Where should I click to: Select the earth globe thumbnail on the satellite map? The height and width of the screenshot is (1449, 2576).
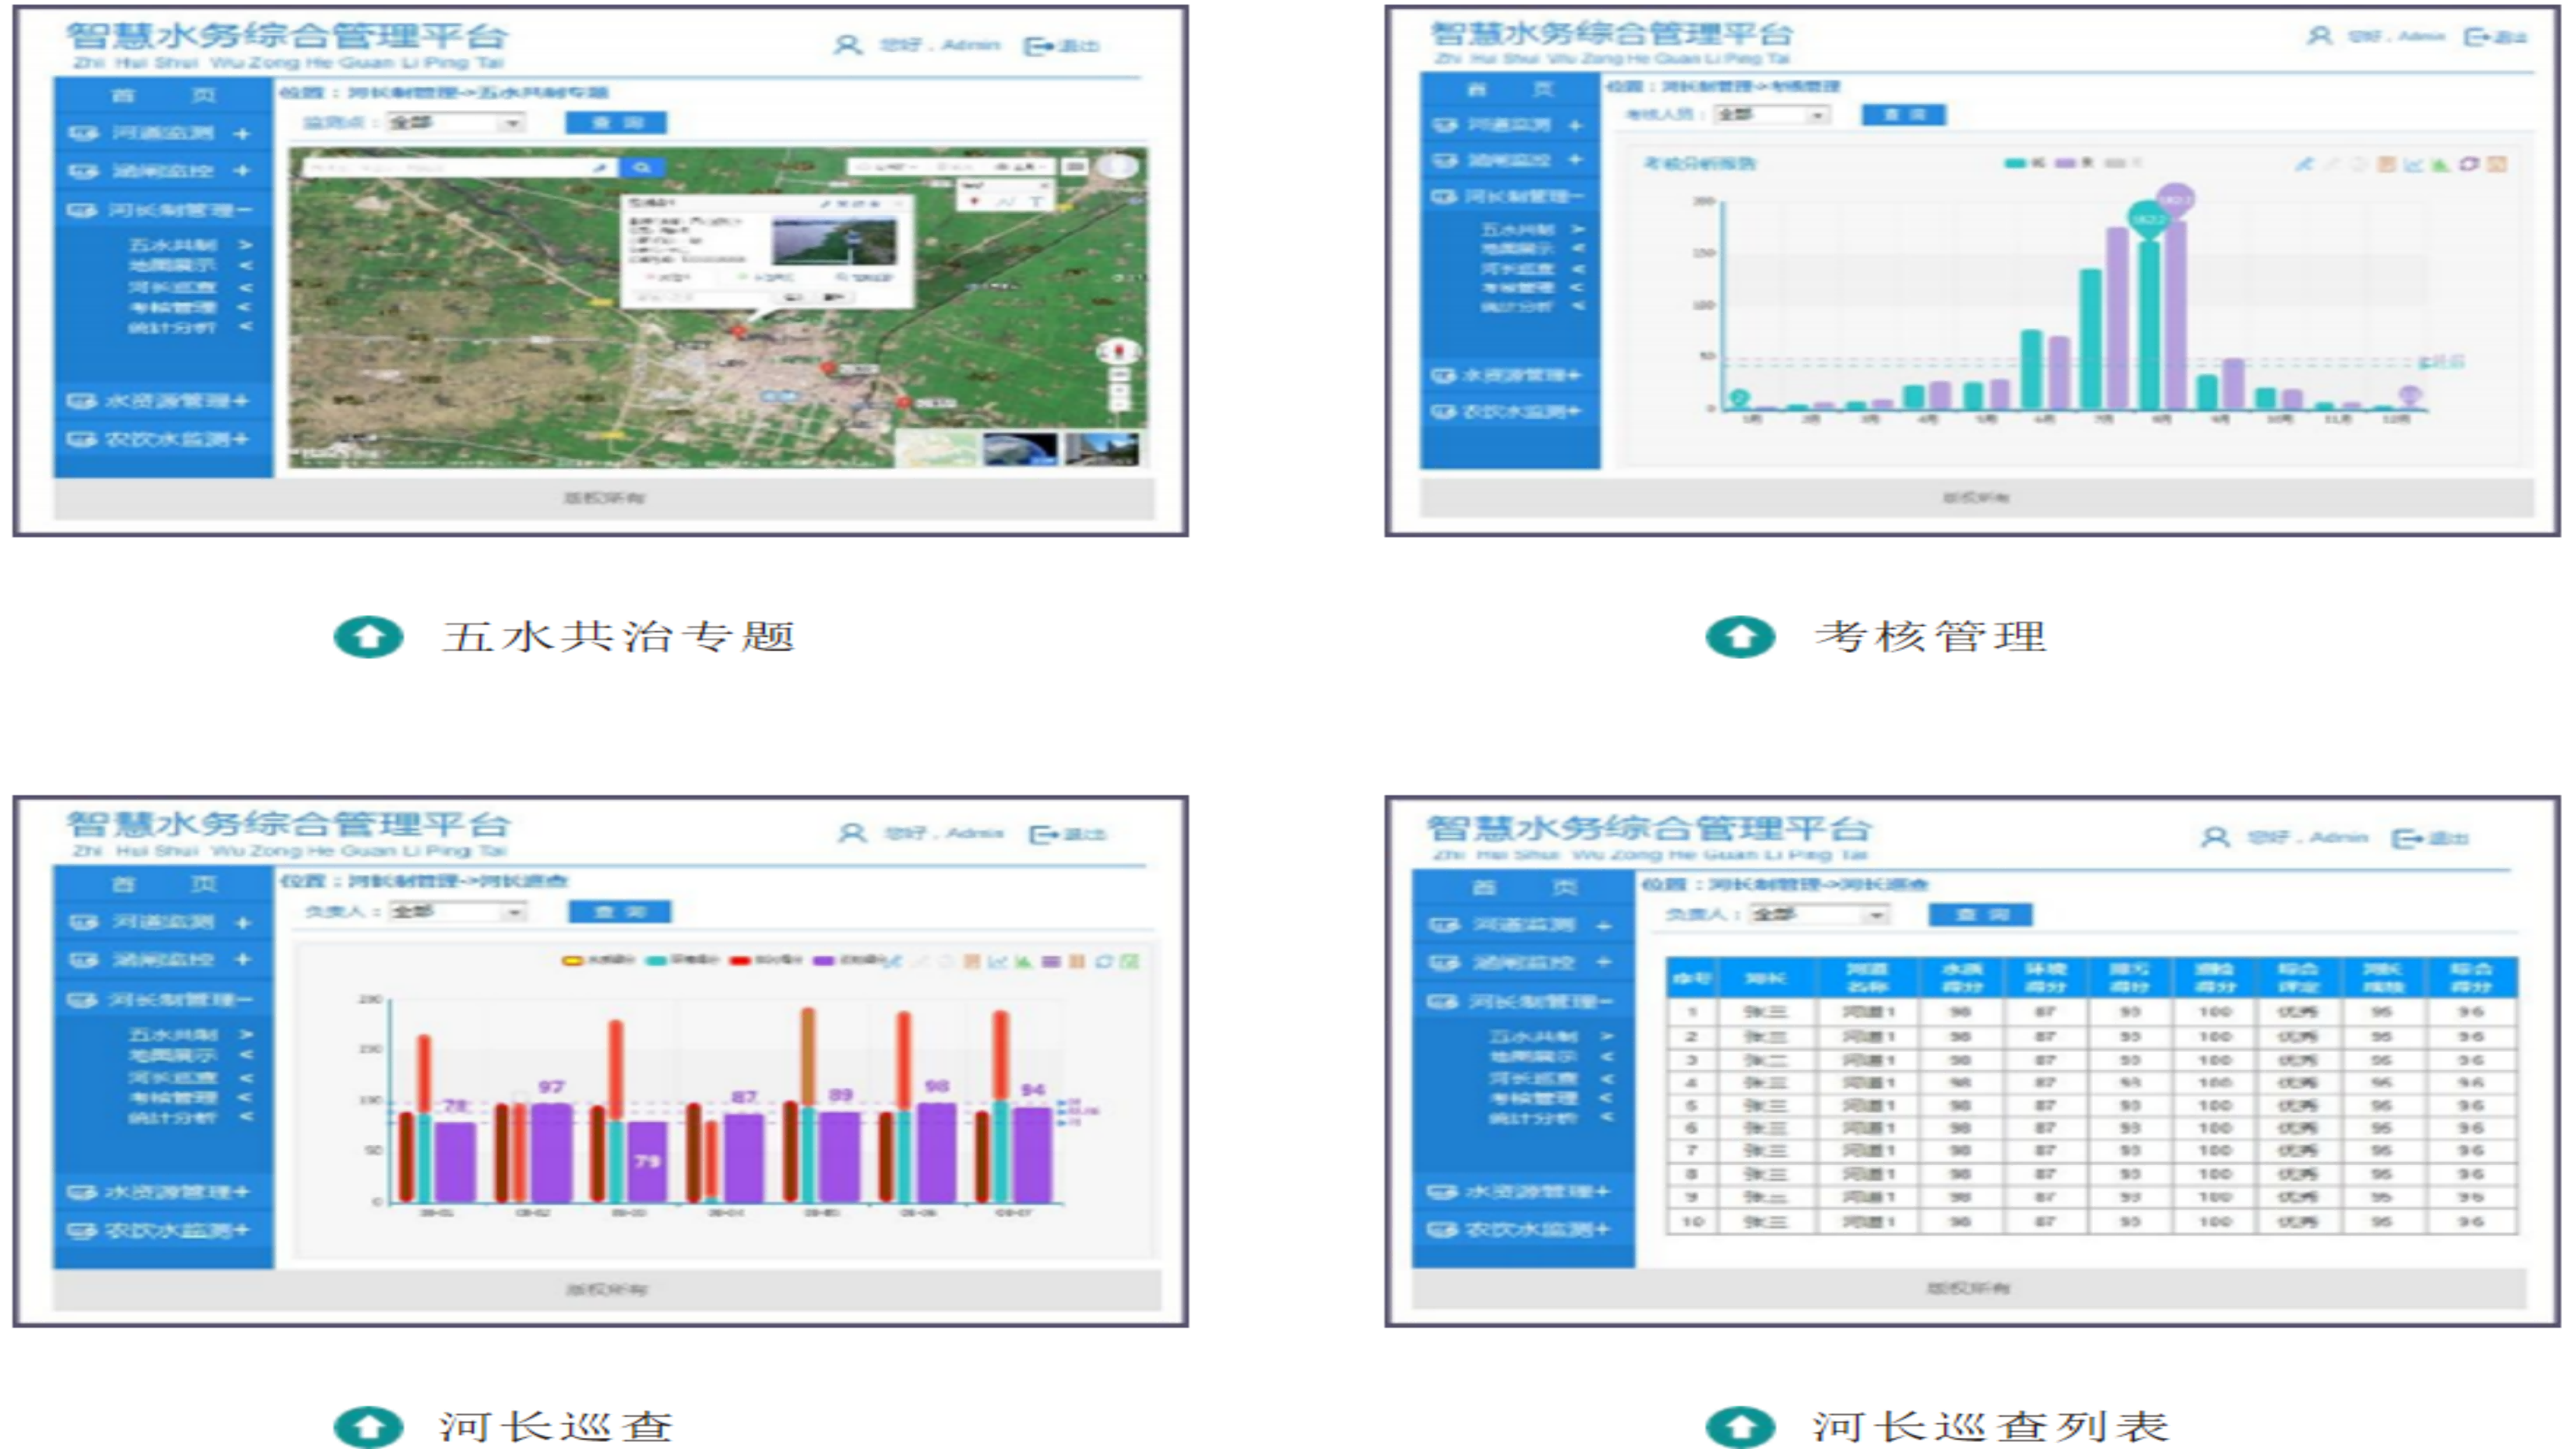coord(1020,448)
